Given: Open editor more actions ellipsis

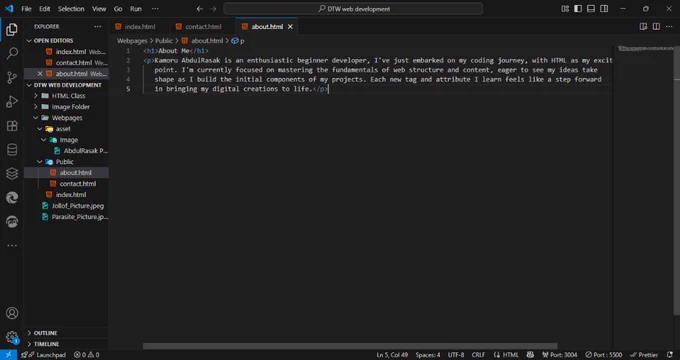Looking at the screenshot, I should pos(669,26).
